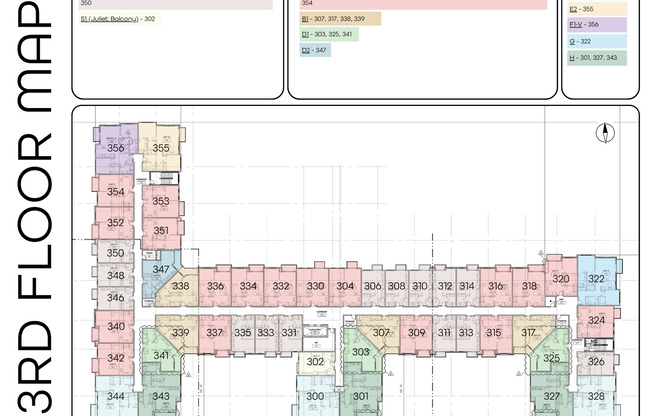Select the S1 (Juliet Balcony) - 302 legend entry
Viewport: 652px width, 416px height.
click(119, 19)
